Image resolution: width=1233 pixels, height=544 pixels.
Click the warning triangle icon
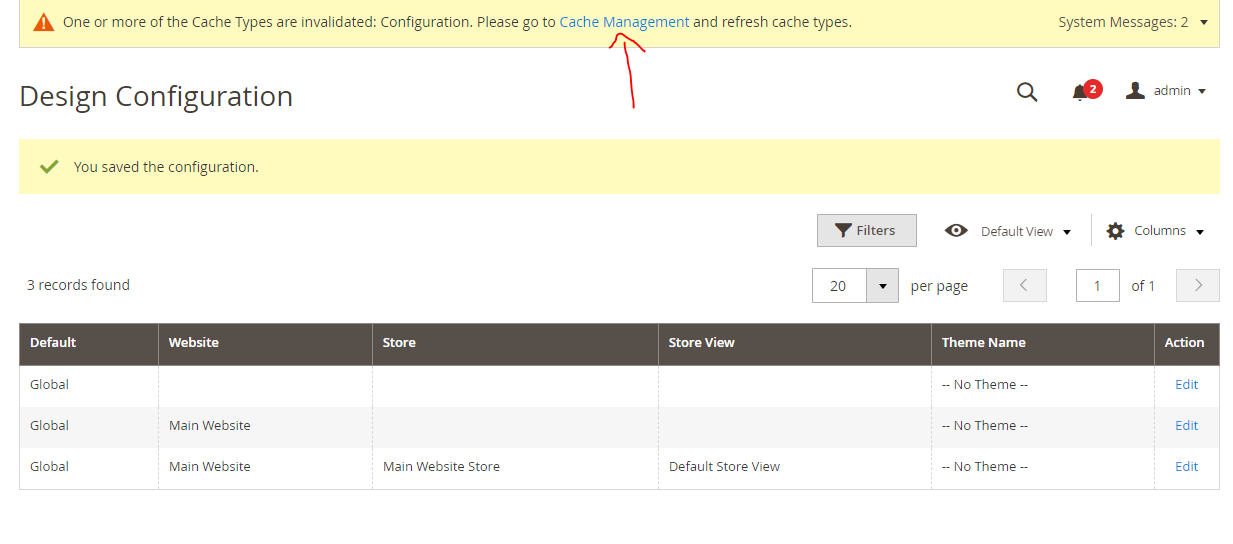click(x=43, y=22)
